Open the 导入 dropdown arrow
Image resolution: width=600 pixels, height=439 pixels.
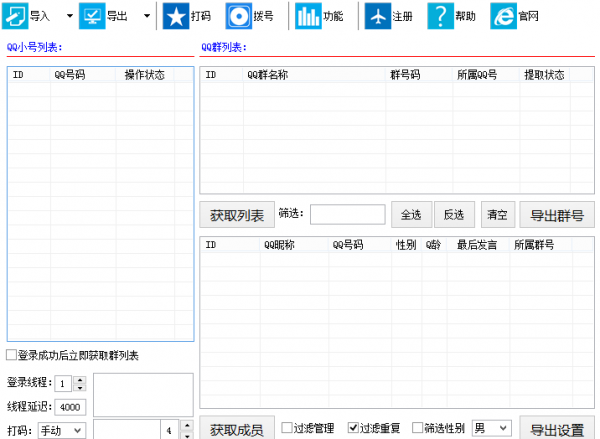tap(70, 16)
